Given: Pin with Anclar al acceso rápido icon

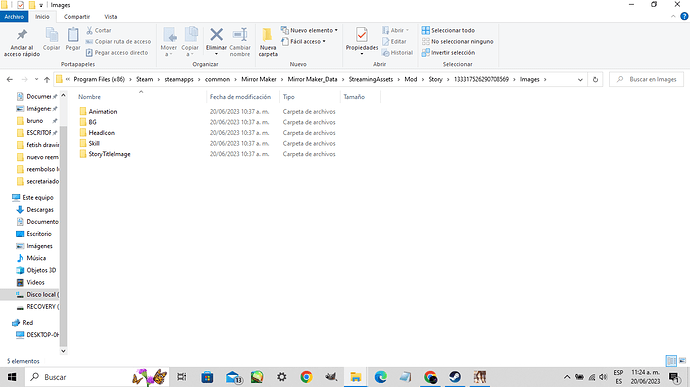Looking at the screenshot, I should (x=22, y=42).
